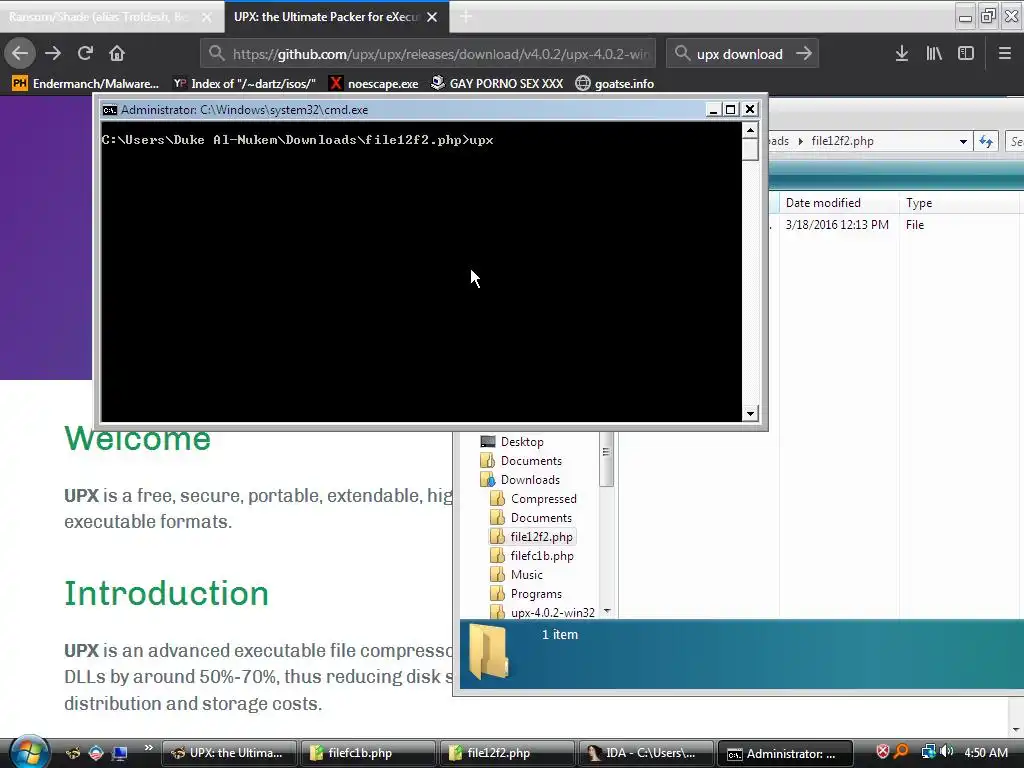Click the 4:50 AM clock
Image resolution: width=1024 pixels, height=768 pixels.
pyautogui.click(x=985, y=753)
